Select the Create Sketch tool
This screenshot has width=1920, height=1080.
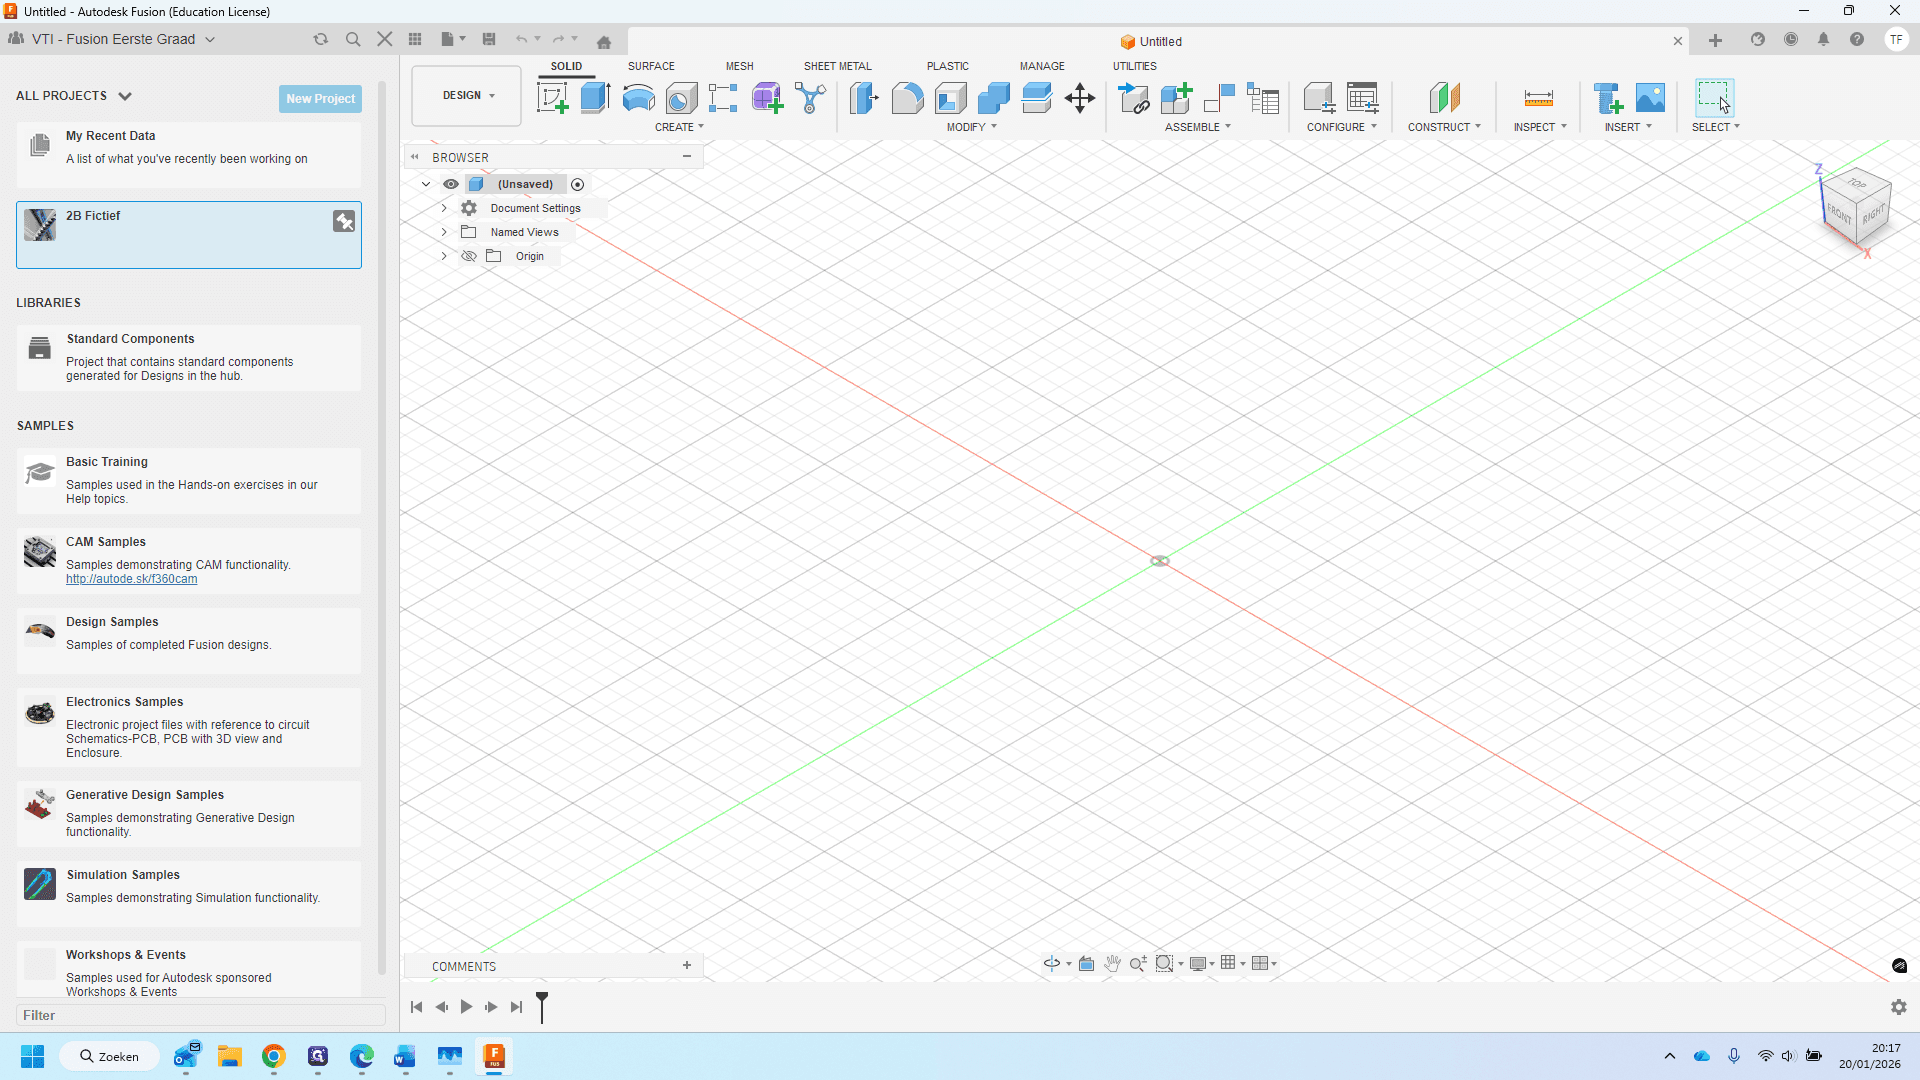[x=553, y=98]
